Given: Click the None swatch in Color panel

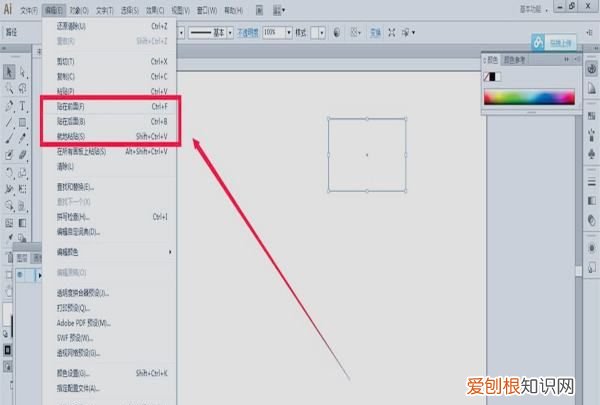Looking at the screenshot, I should [x=488, y=77].
